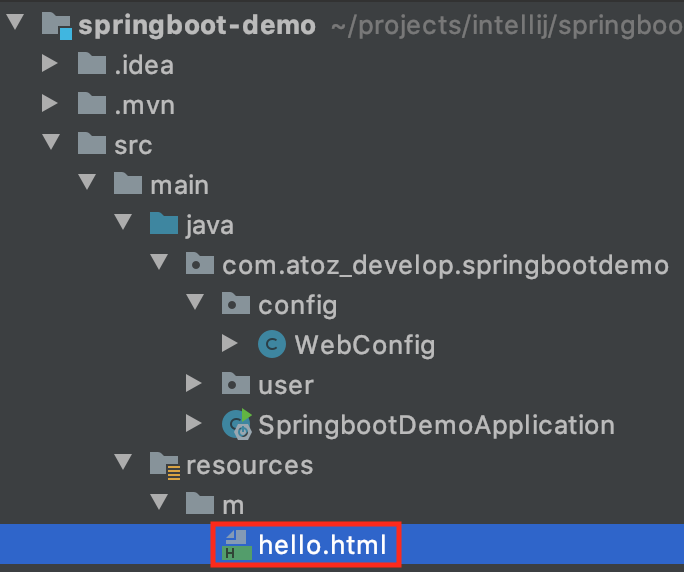Expand the SpringbootDemoApplication class arrow
The width and height of the screenshot is (684, 572).
point(193,423)
